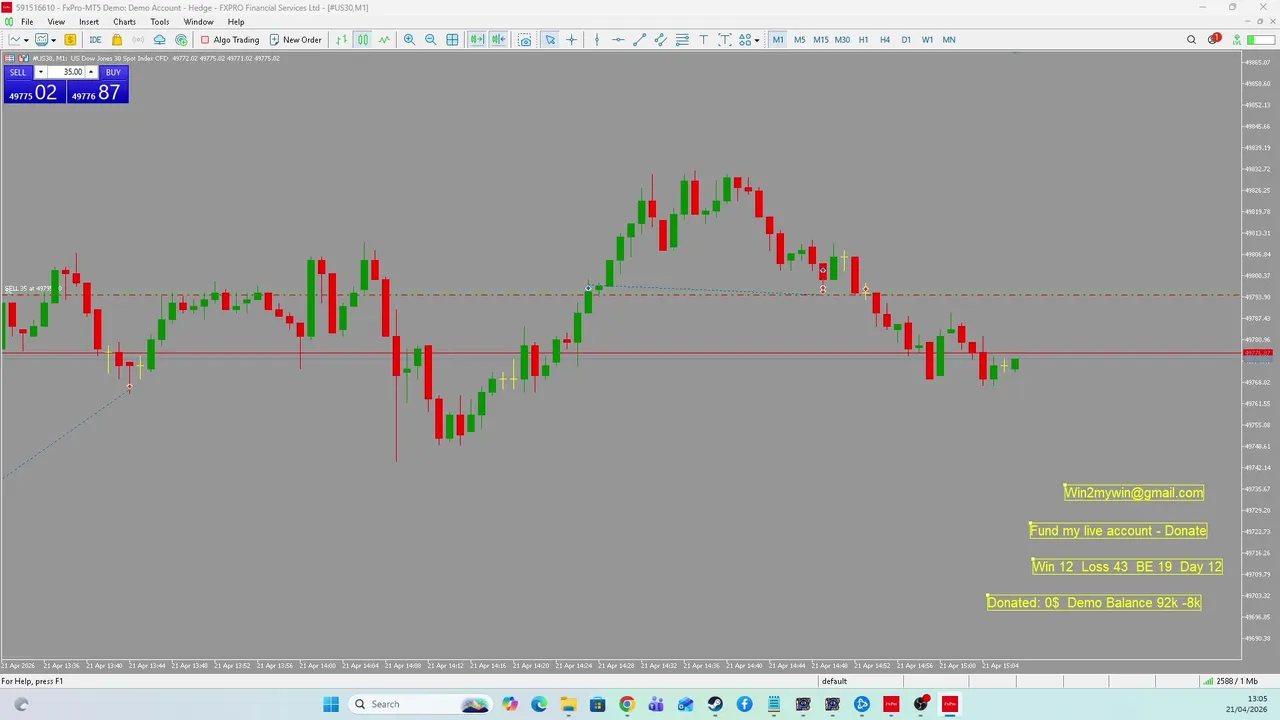Open the templates dropdown arrow
Image resolution: width=1280 pixels, height=720 pixels.
pyautogui.click(x=54, y=40)
